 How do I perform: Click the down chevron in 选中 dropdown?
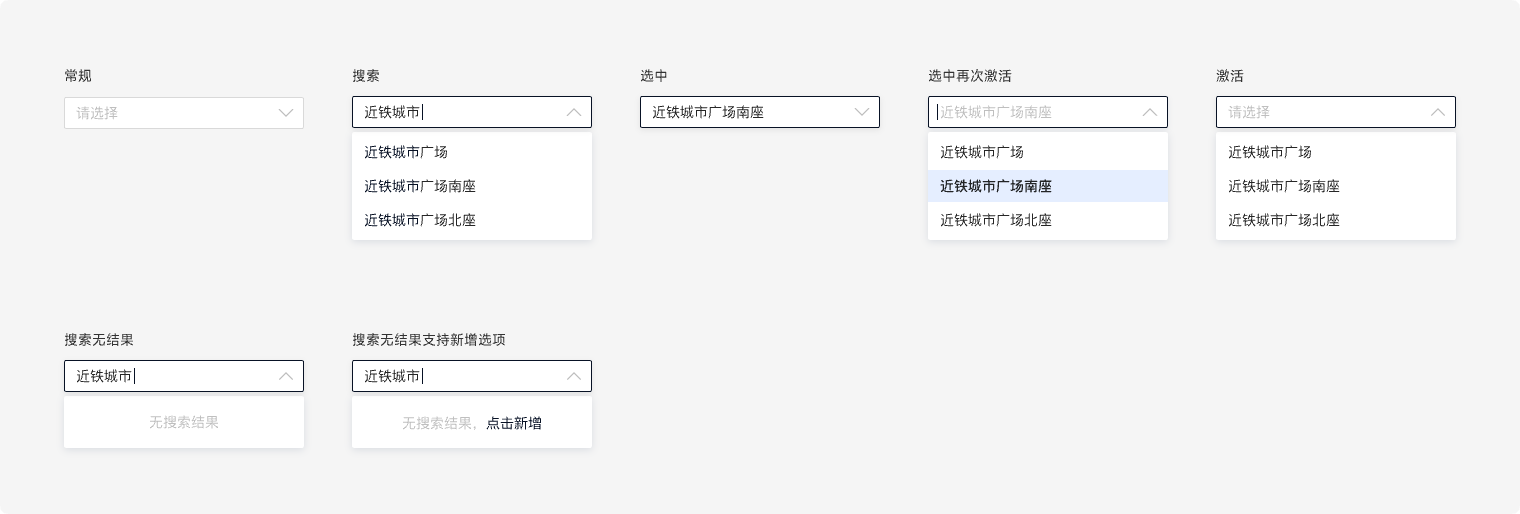click(862, 113)
